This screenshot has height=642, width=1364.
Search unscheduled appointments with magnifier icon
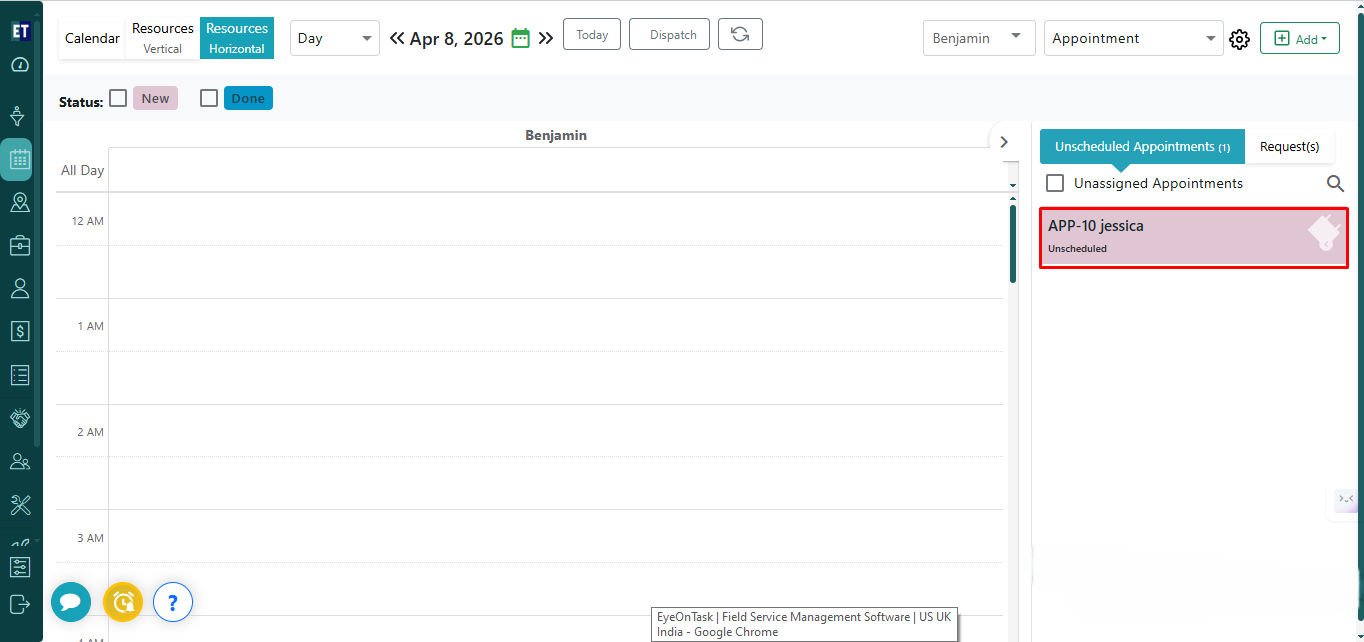[1335, 183]
